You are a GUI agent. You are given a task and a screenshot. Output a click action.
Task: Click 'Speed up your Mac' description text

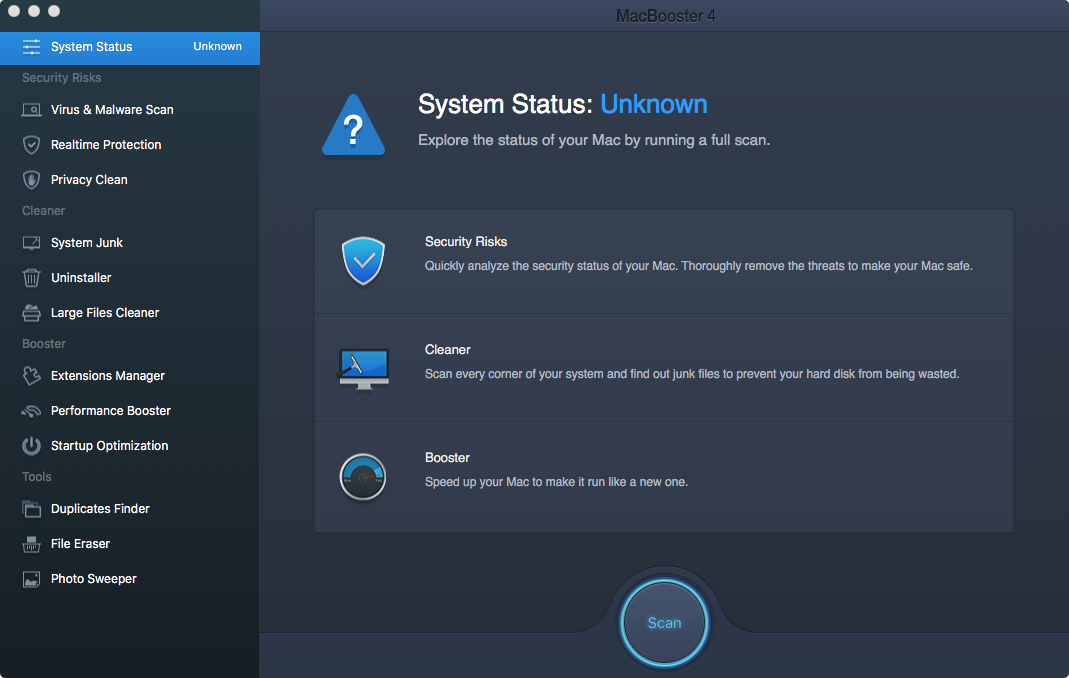556,482
